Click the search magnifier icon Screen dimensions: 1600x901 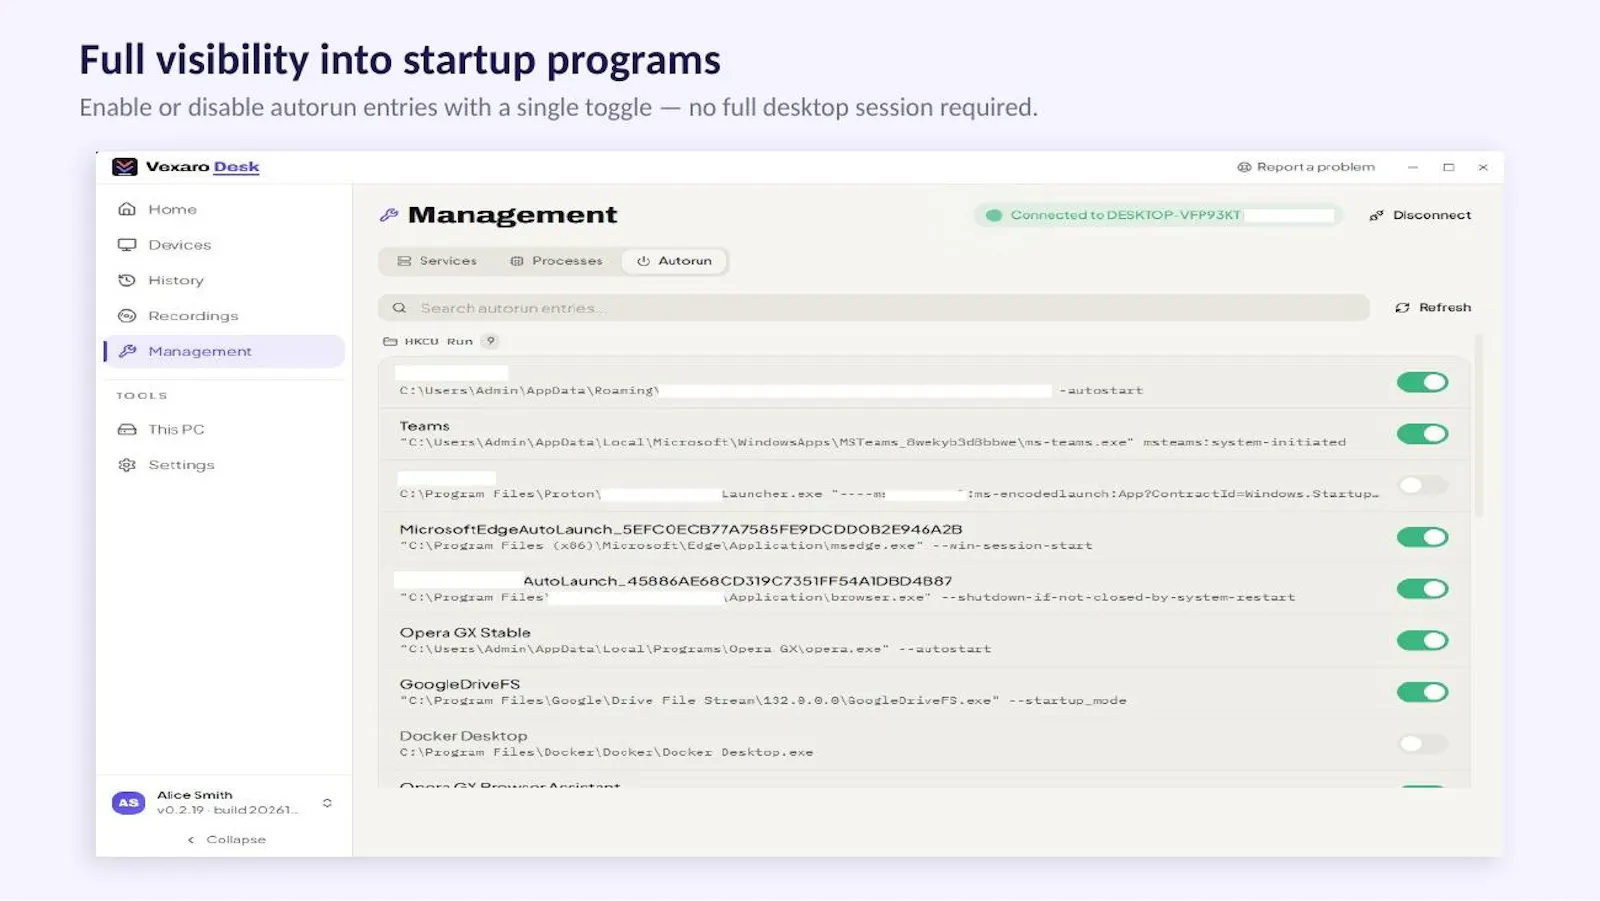(x=399, y=308)
